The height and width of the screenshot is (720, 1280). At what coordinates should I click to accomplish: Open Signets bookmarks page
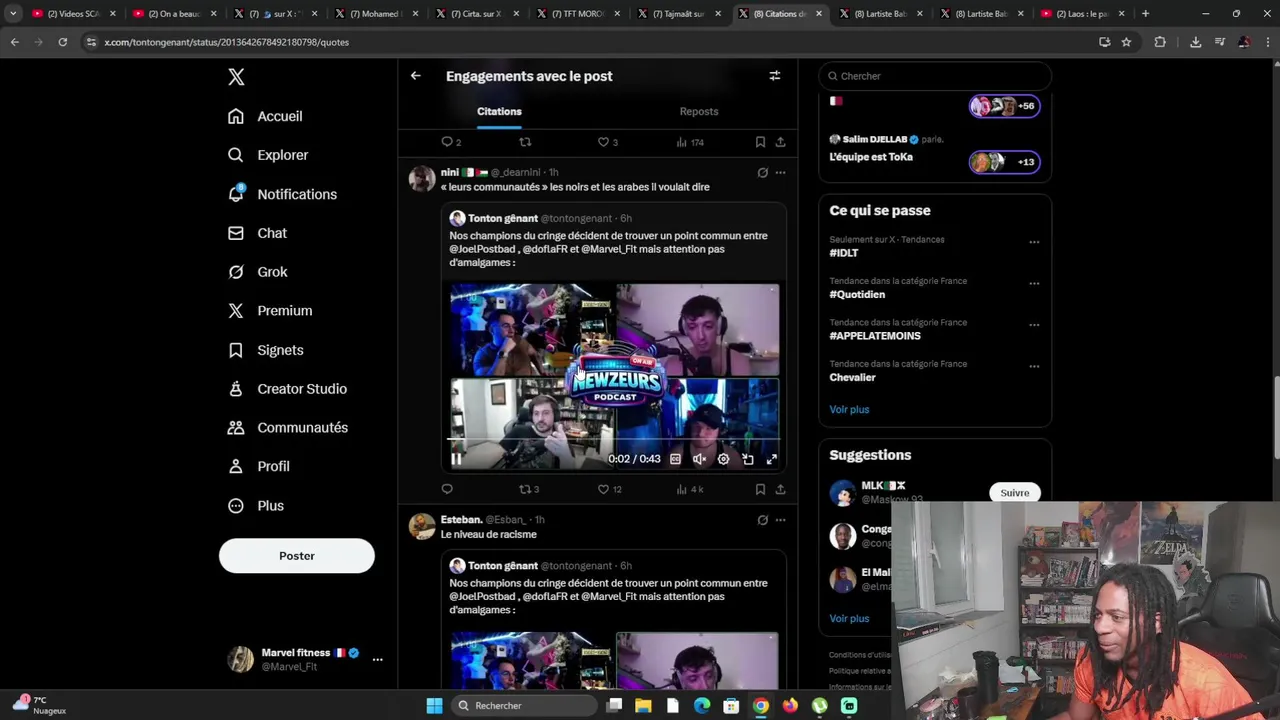[x=266, y=350]
